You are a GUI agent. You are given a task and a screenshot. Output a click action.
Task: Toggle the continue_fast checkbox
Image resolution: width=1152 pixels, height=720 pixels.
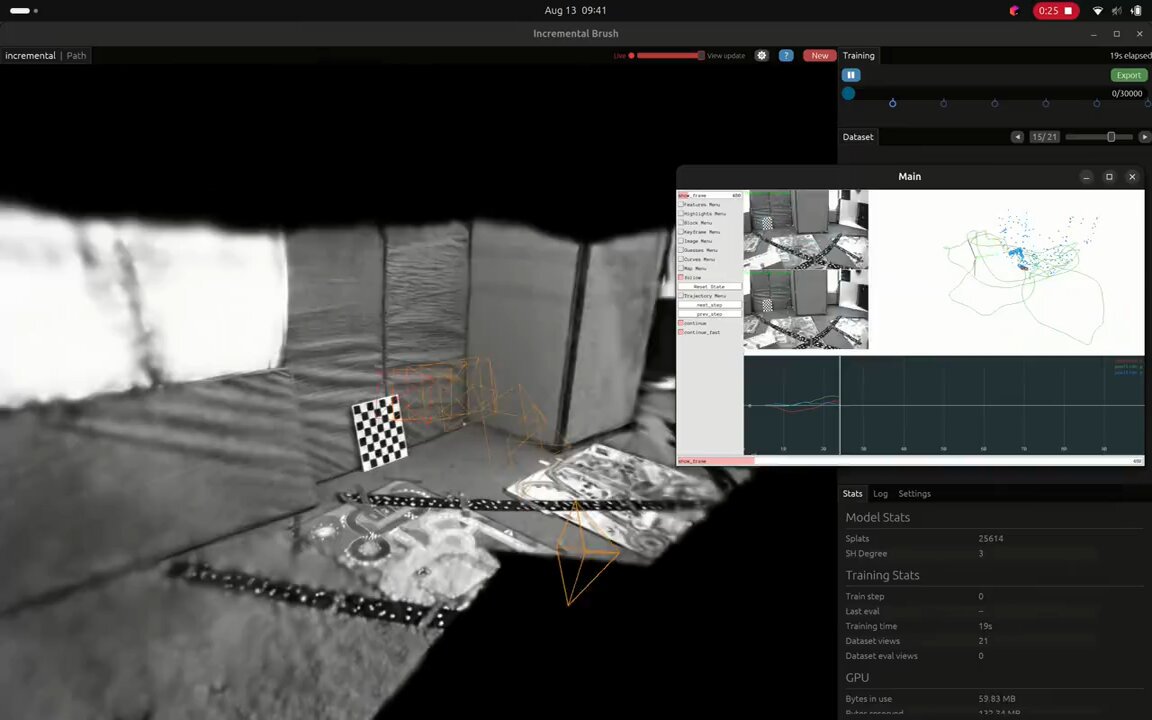681,332
